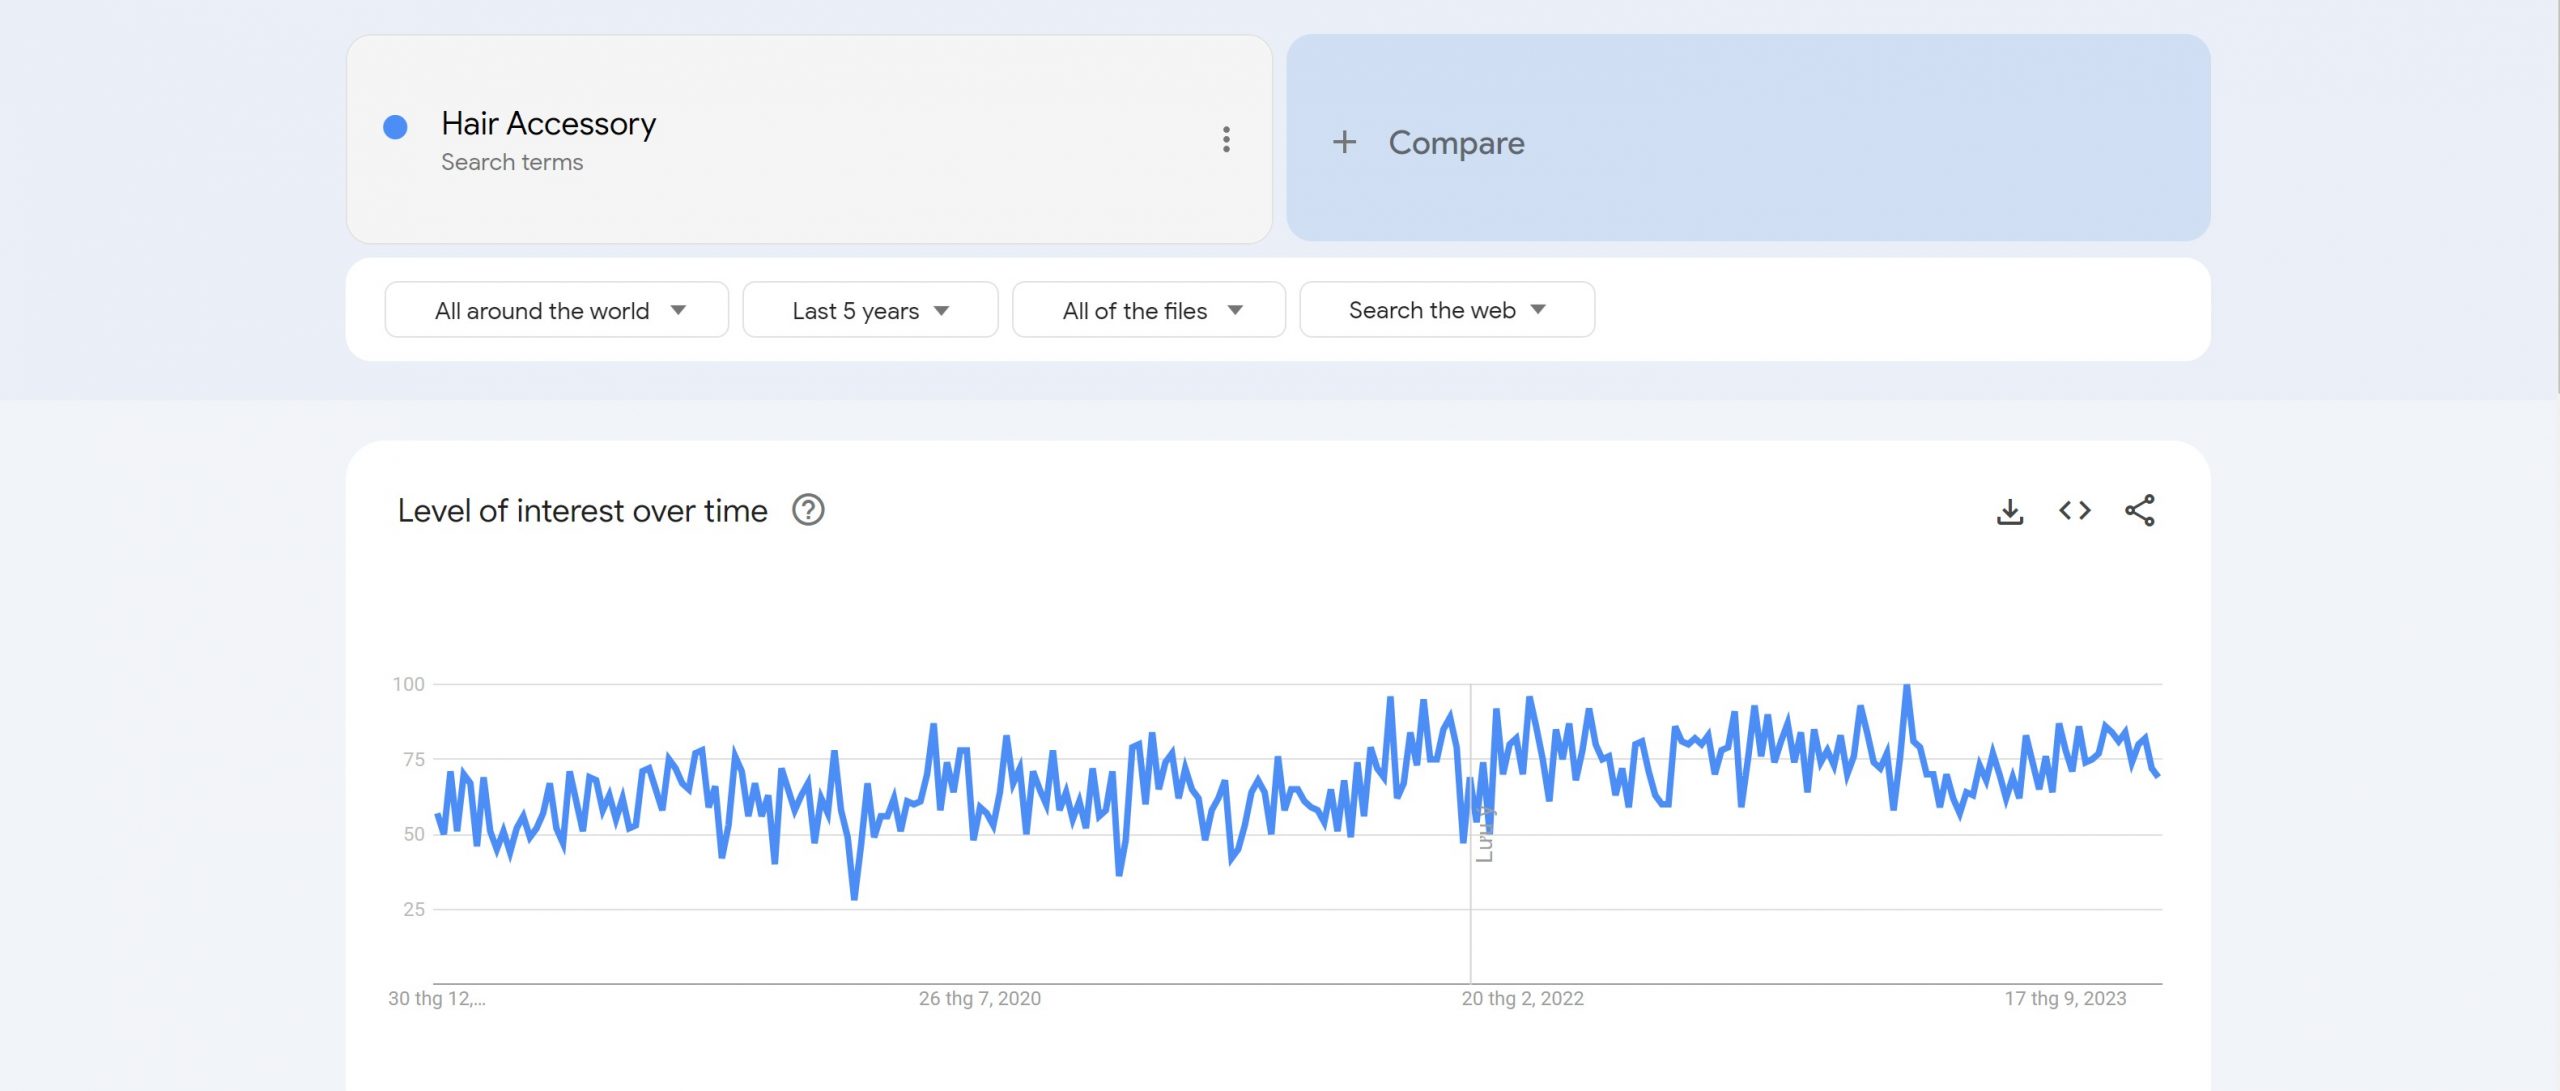Expand the Last 5 years time filter

coord(870,310)
